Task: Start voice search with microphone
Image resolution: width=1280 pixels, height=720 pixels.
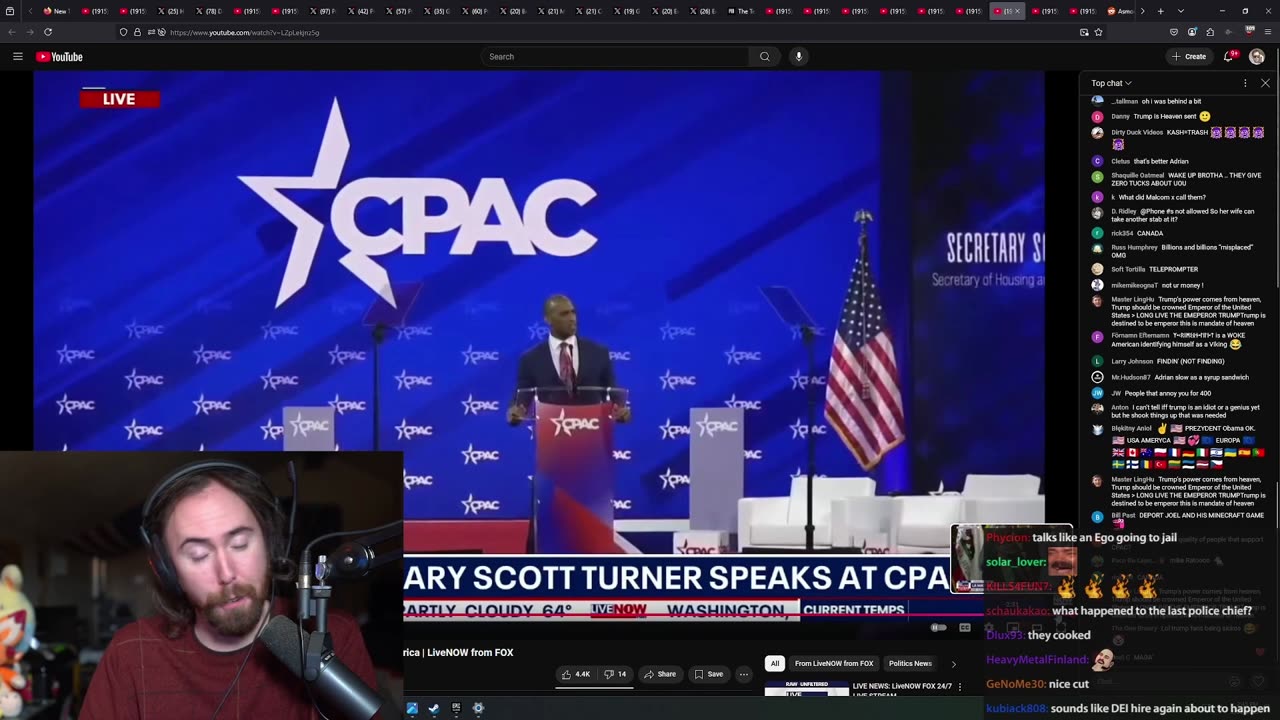Action: [798, 56]
